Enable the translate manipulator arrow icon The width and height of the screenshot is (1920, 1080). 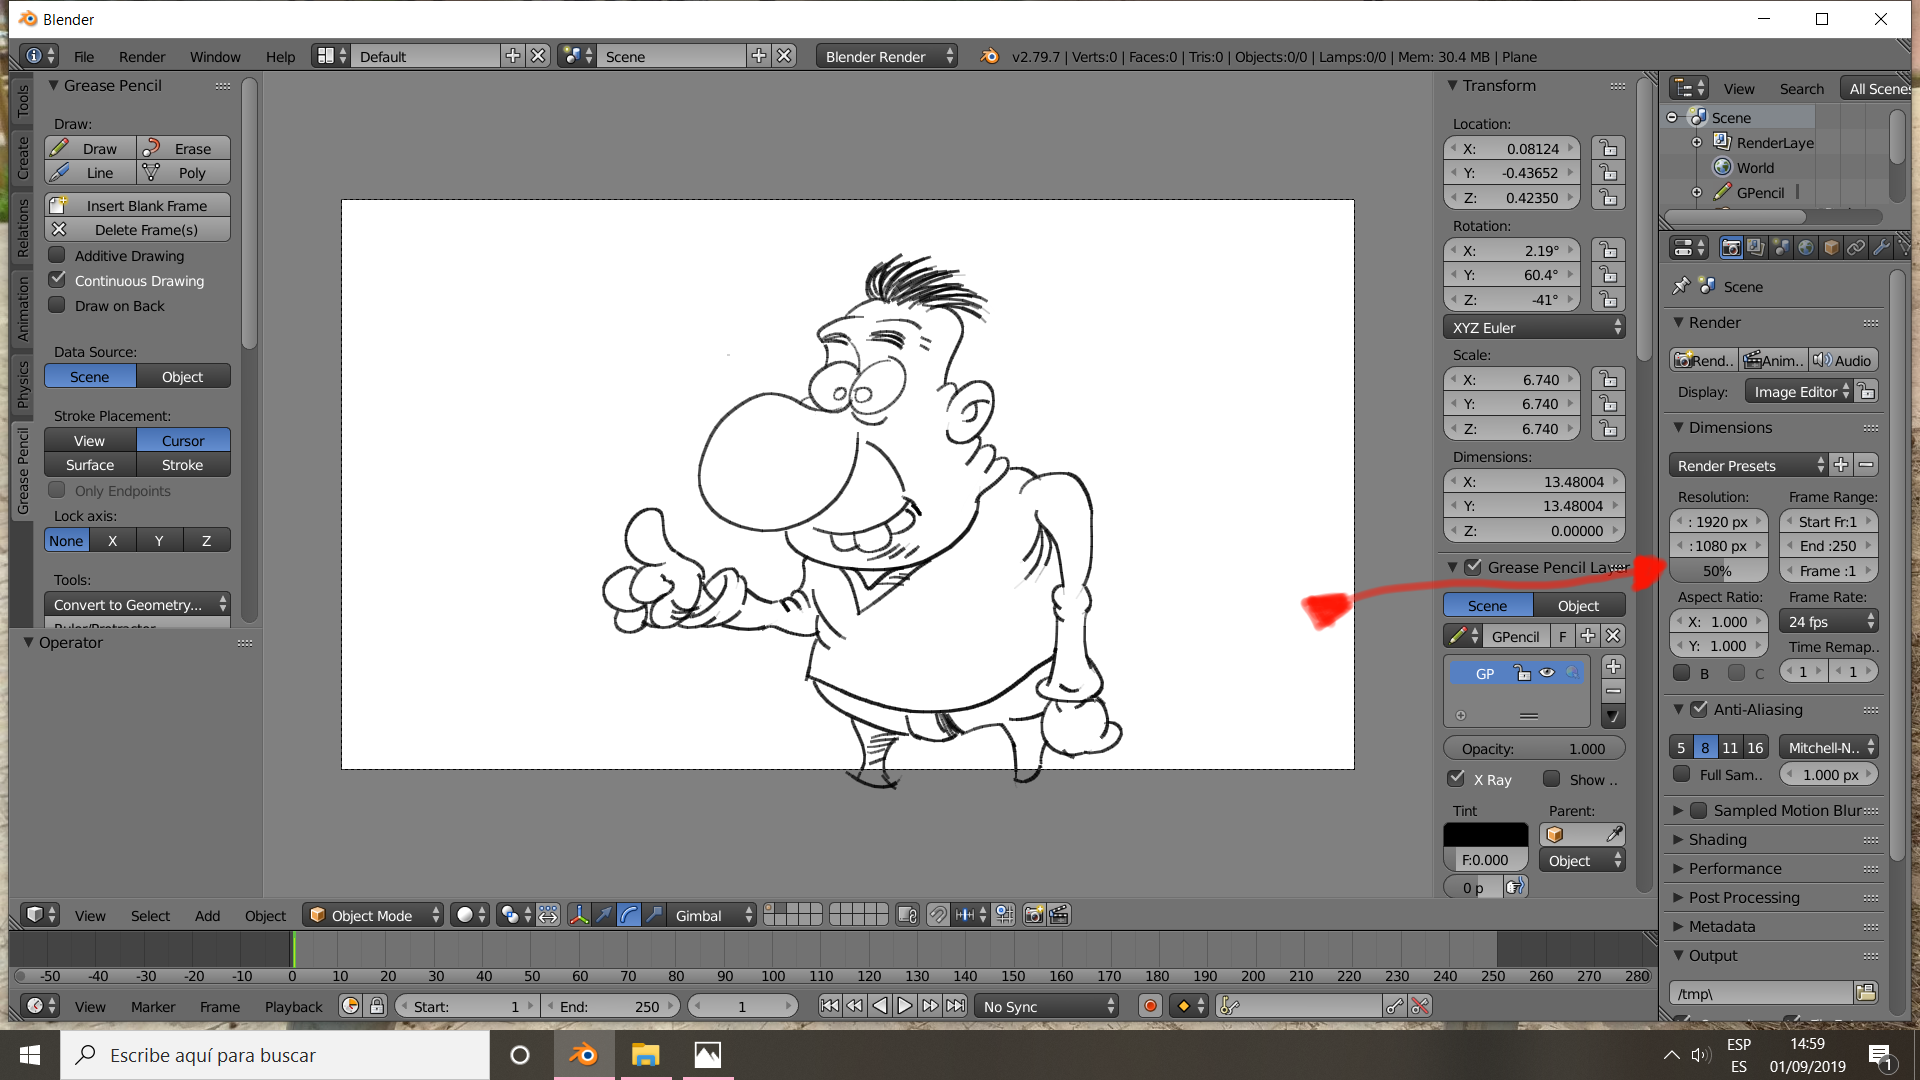coord(604,915)
